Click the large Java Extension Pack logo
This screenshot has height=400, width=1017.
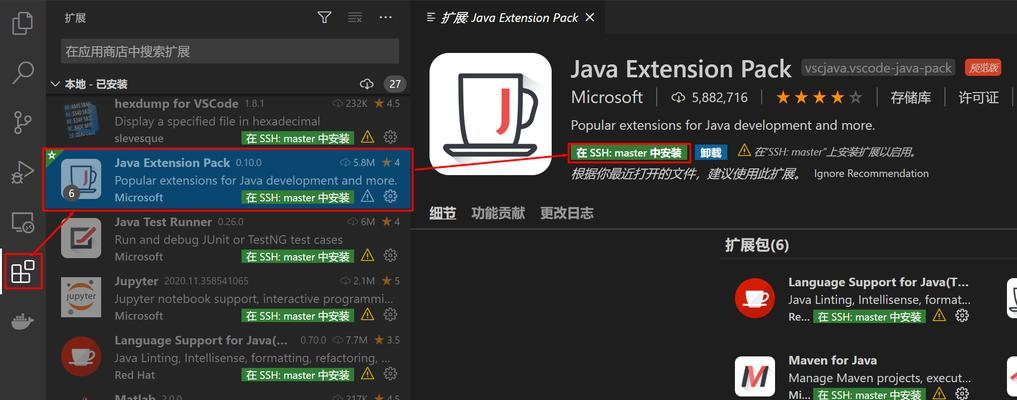(490, 114)
